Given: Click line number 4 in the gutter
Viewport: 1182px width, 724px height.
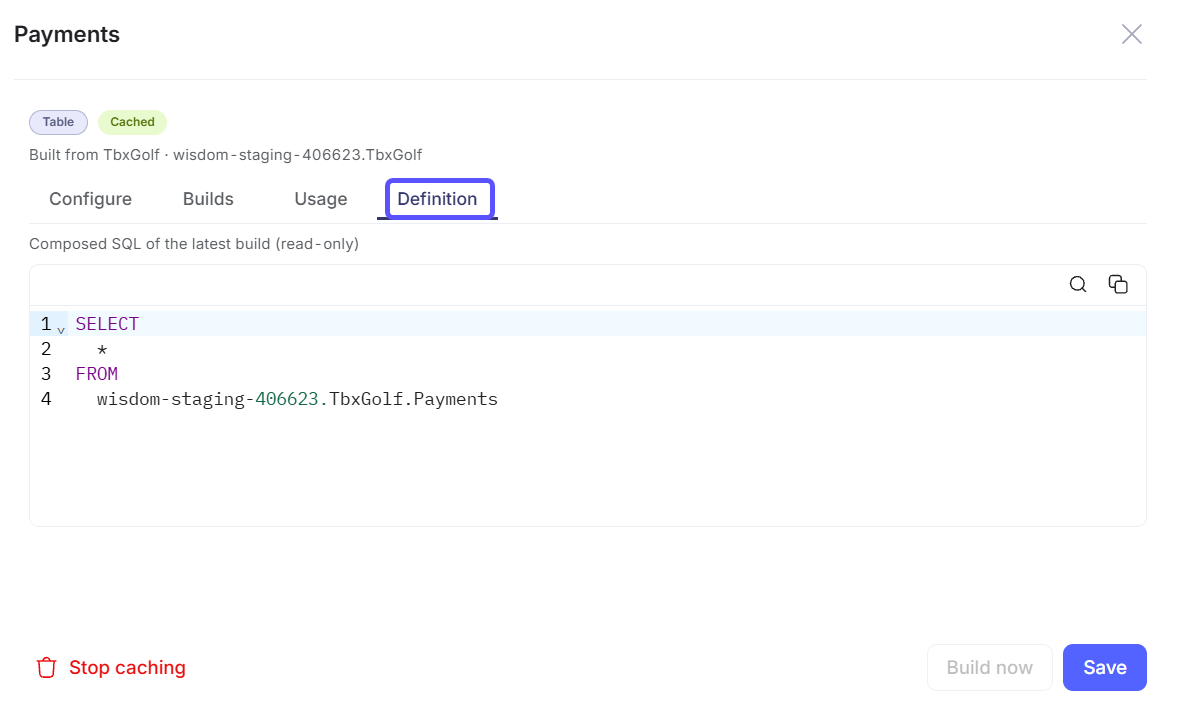Looking at the screenshot, I should click(46, 399).
